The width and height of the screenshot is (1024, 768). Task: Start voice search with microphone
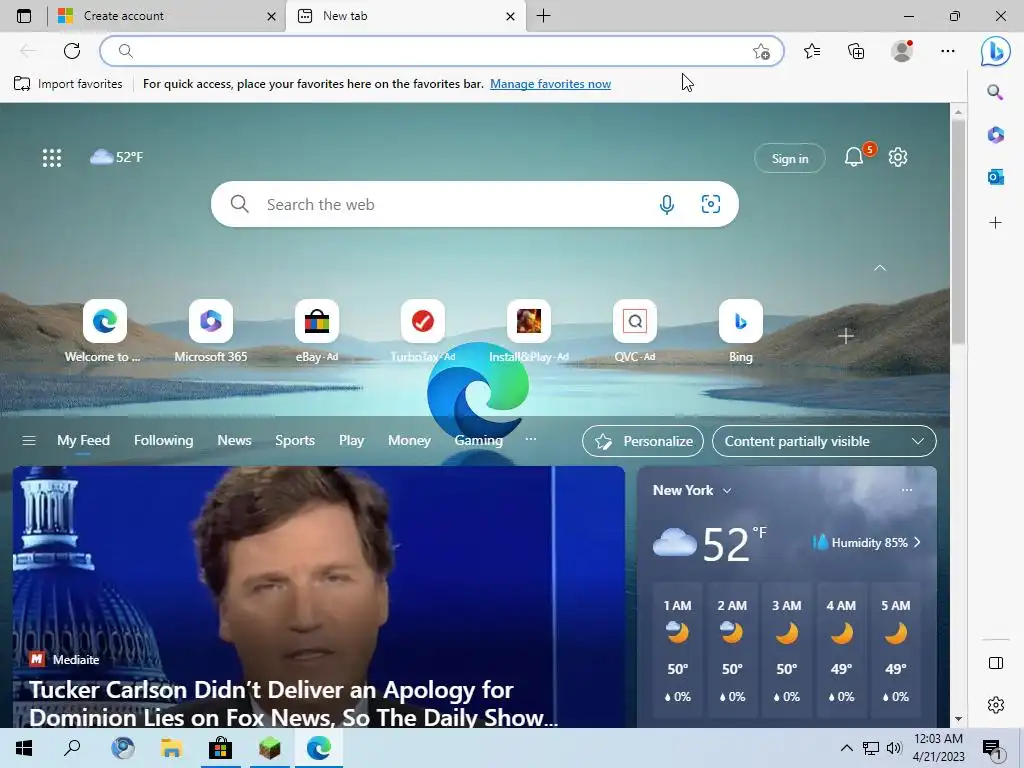coord(667,204)
